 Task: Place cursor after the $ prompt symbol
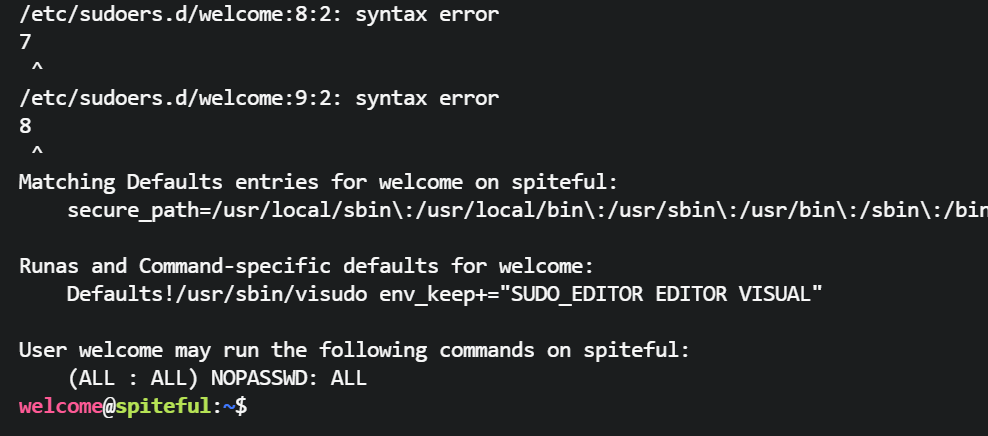point(249,407)
